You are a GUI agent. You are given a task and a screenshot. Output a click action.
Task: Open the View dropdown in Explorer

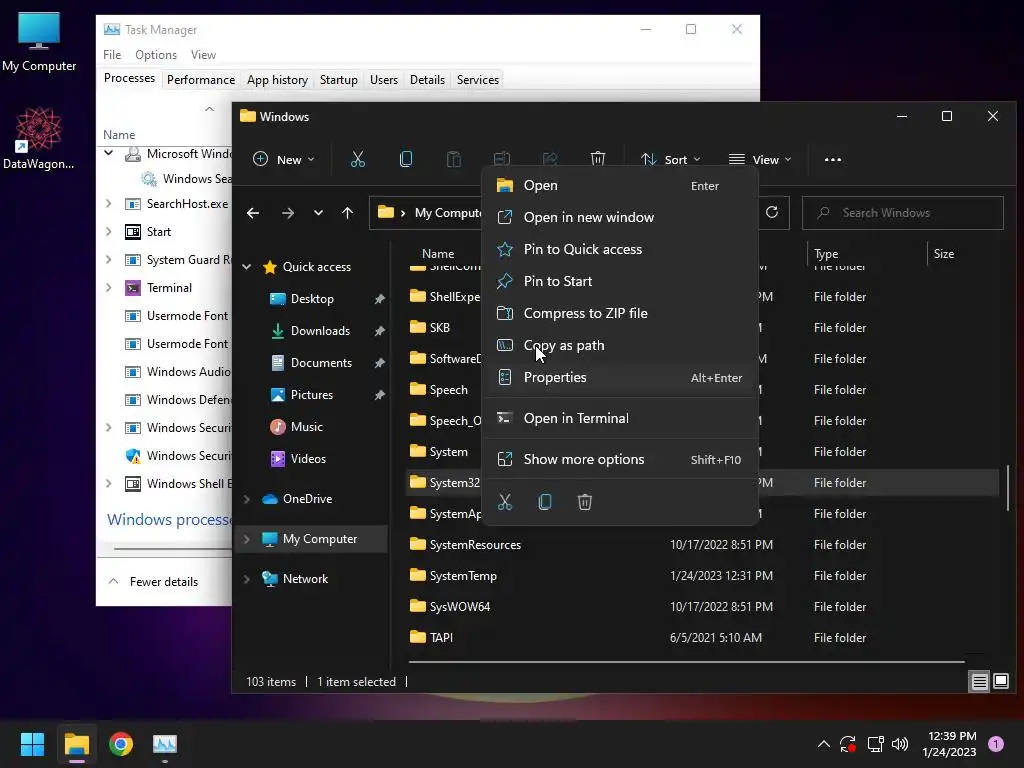click(x=760, y=159)
